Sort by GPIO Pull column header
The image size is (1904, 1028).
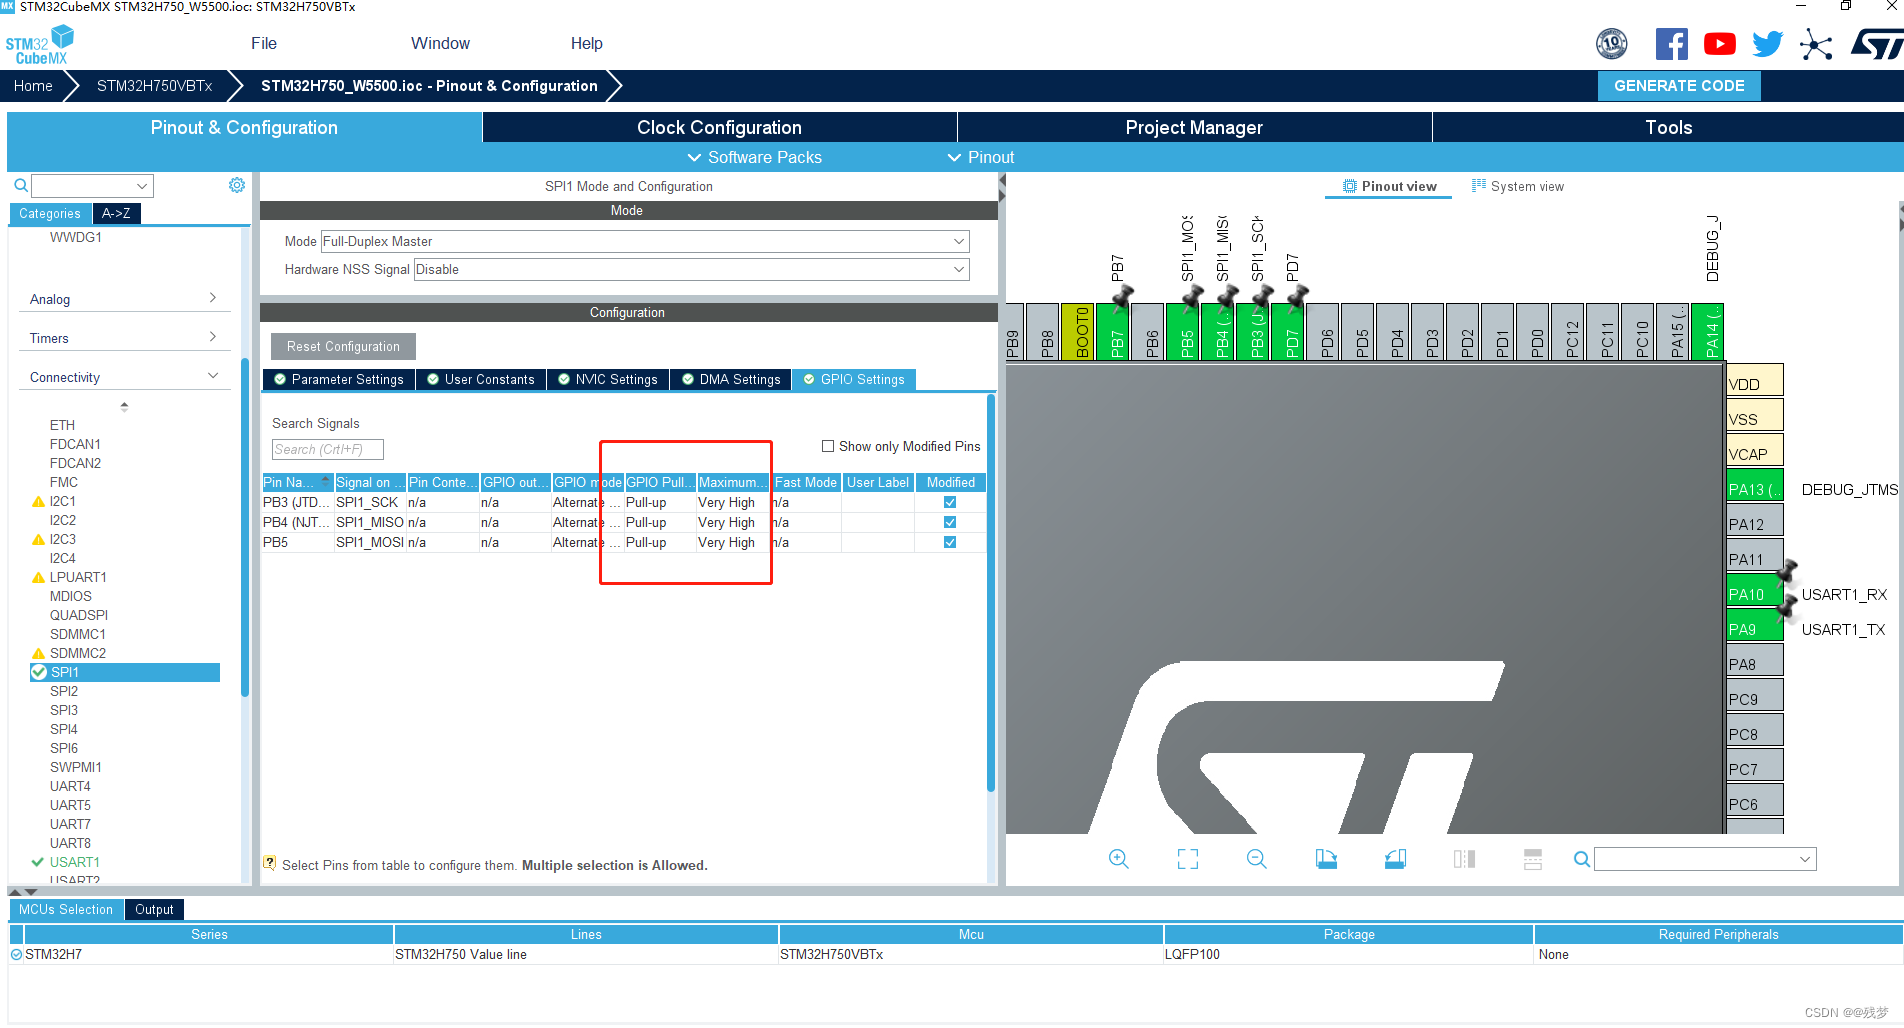[660, 482]
